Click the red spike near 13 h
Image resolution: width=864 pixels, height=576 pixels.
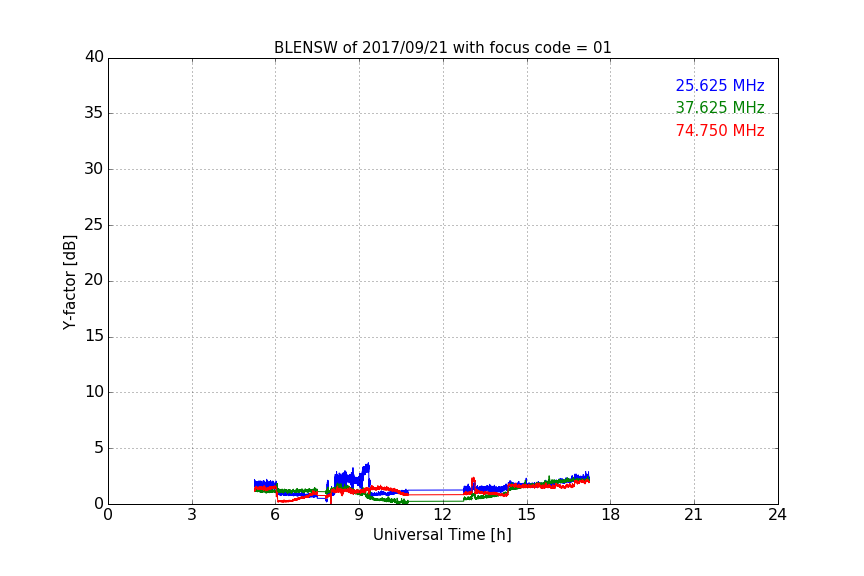473,481
